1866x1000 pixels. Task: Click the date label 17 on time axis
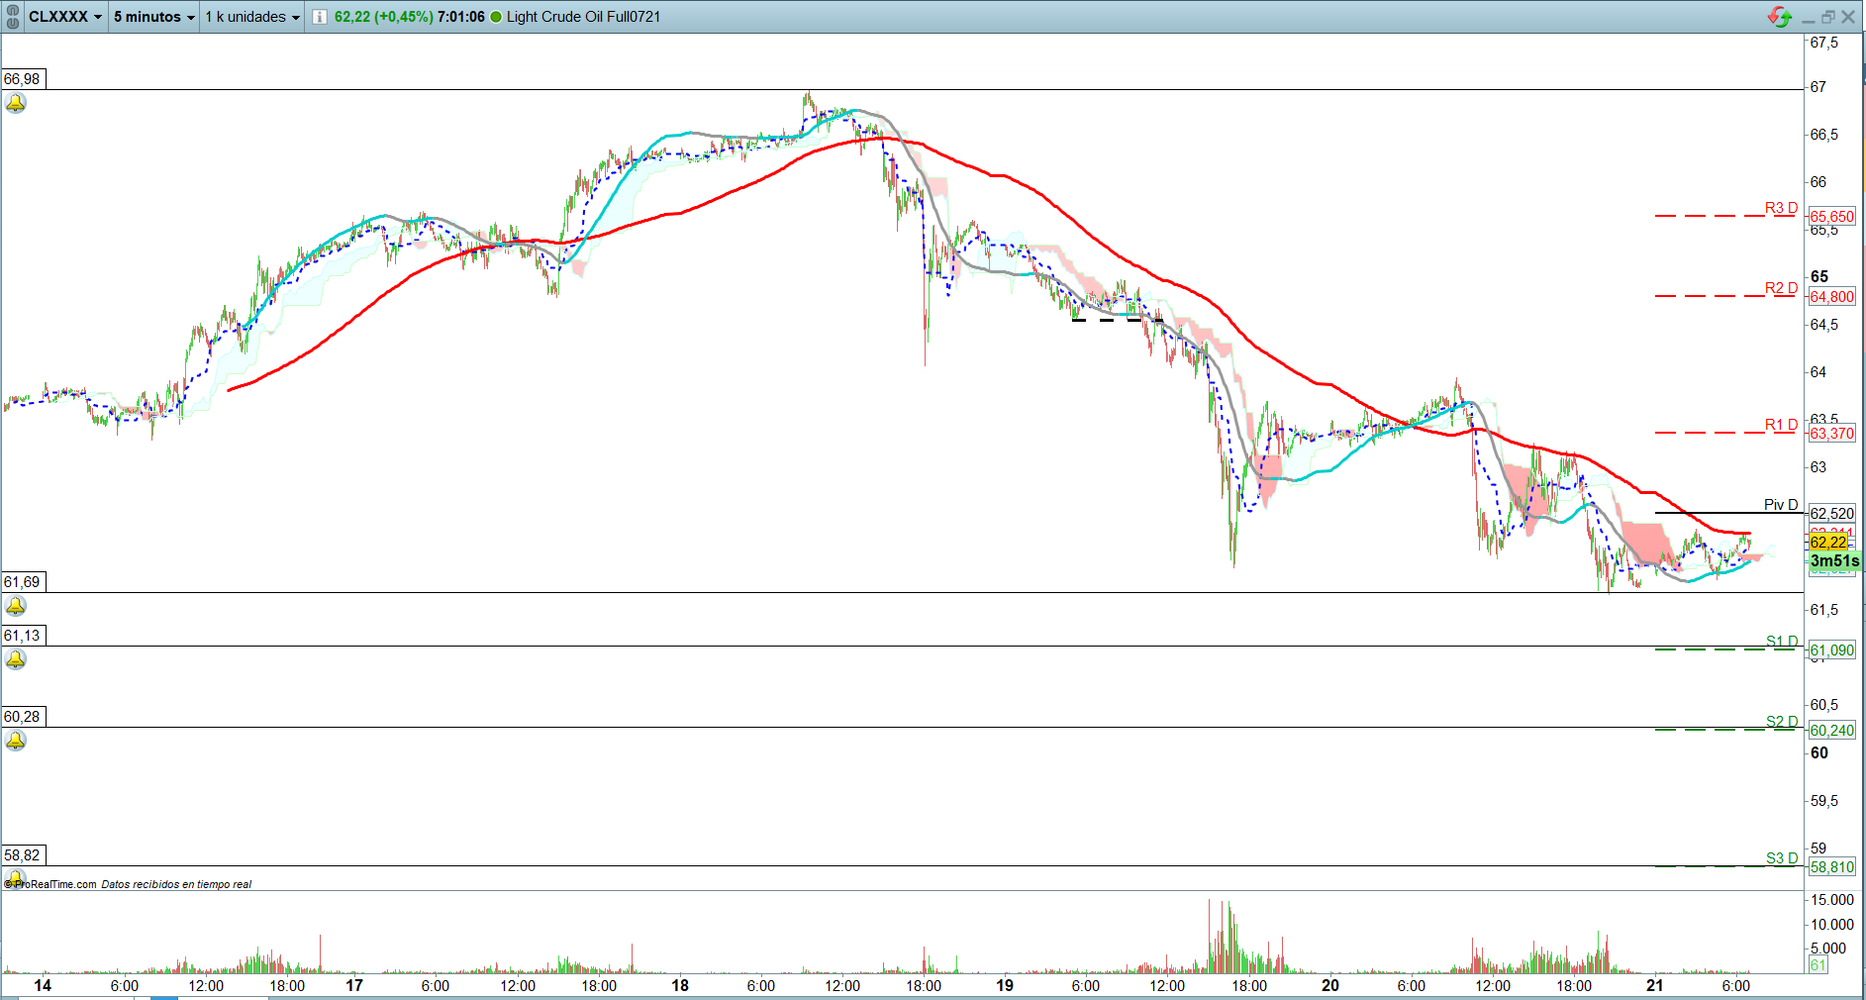[x=354, y=985]
